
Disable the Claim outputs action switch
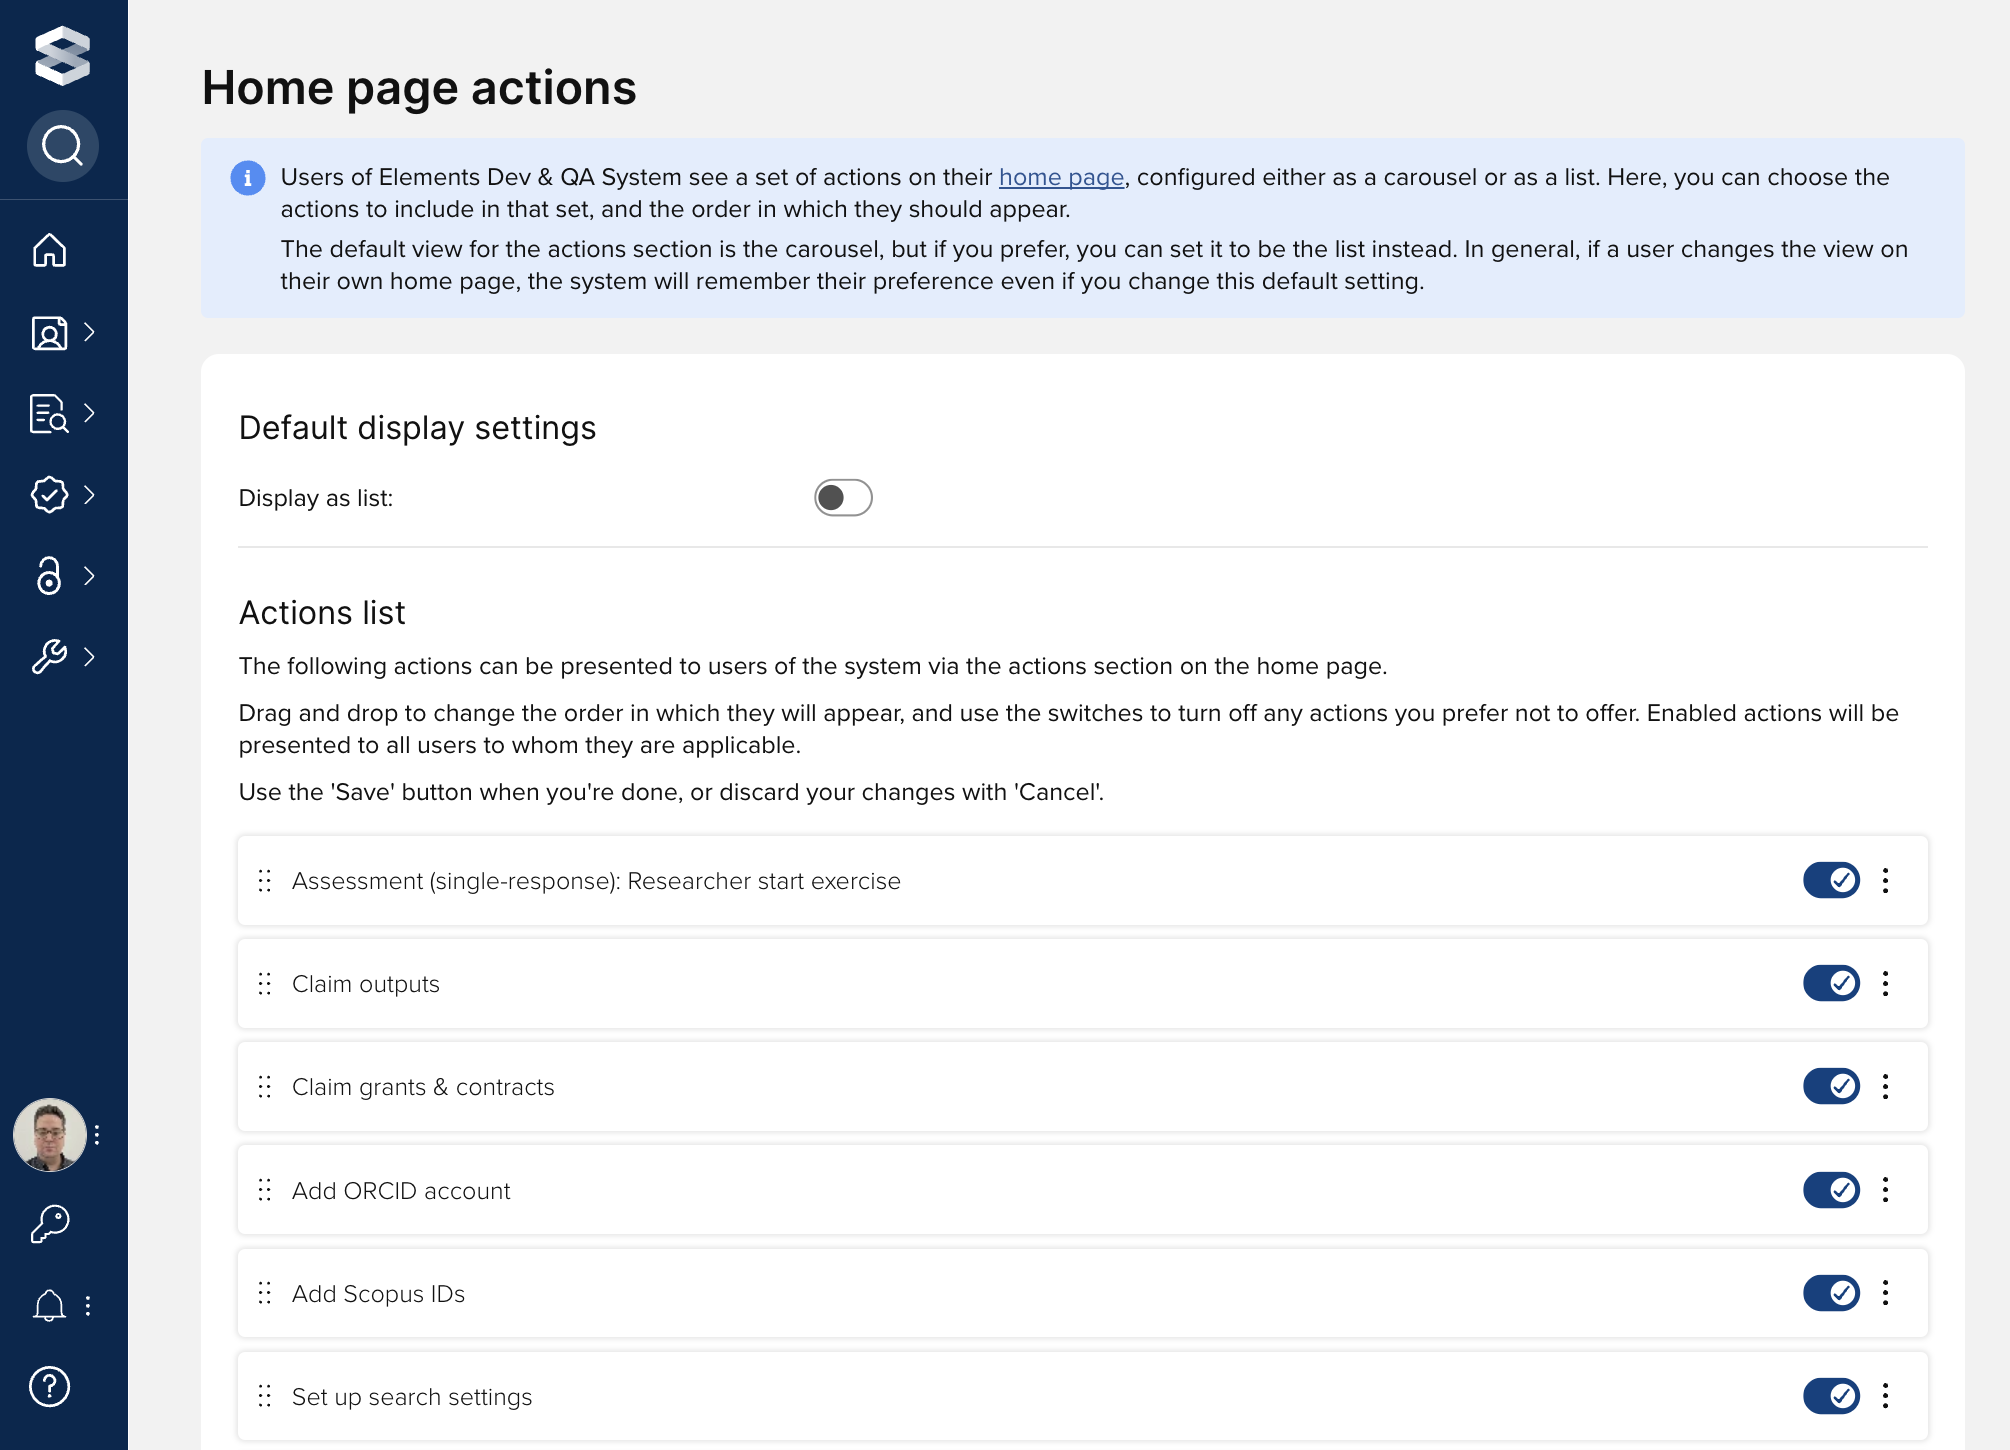1830,984
